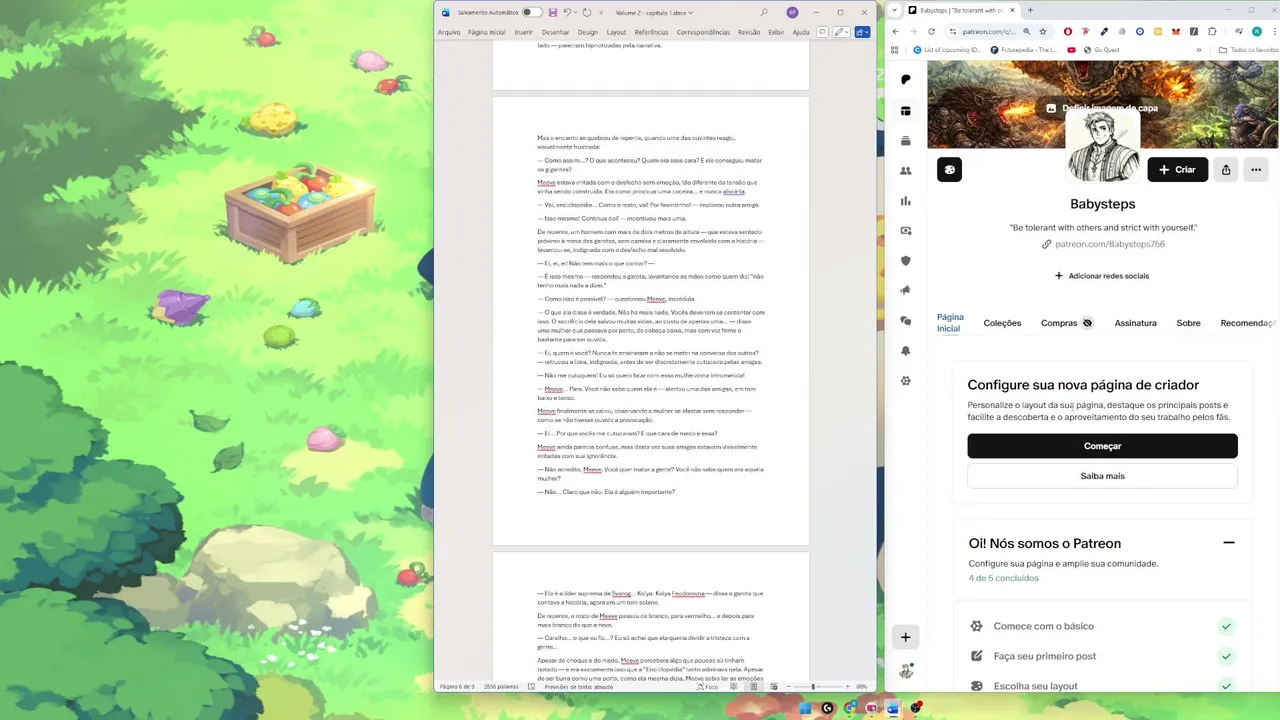1280x720 pixels.
Task: Open the Inserir ribbon tab
Action: pyautogui.click(x=524, y=32)
